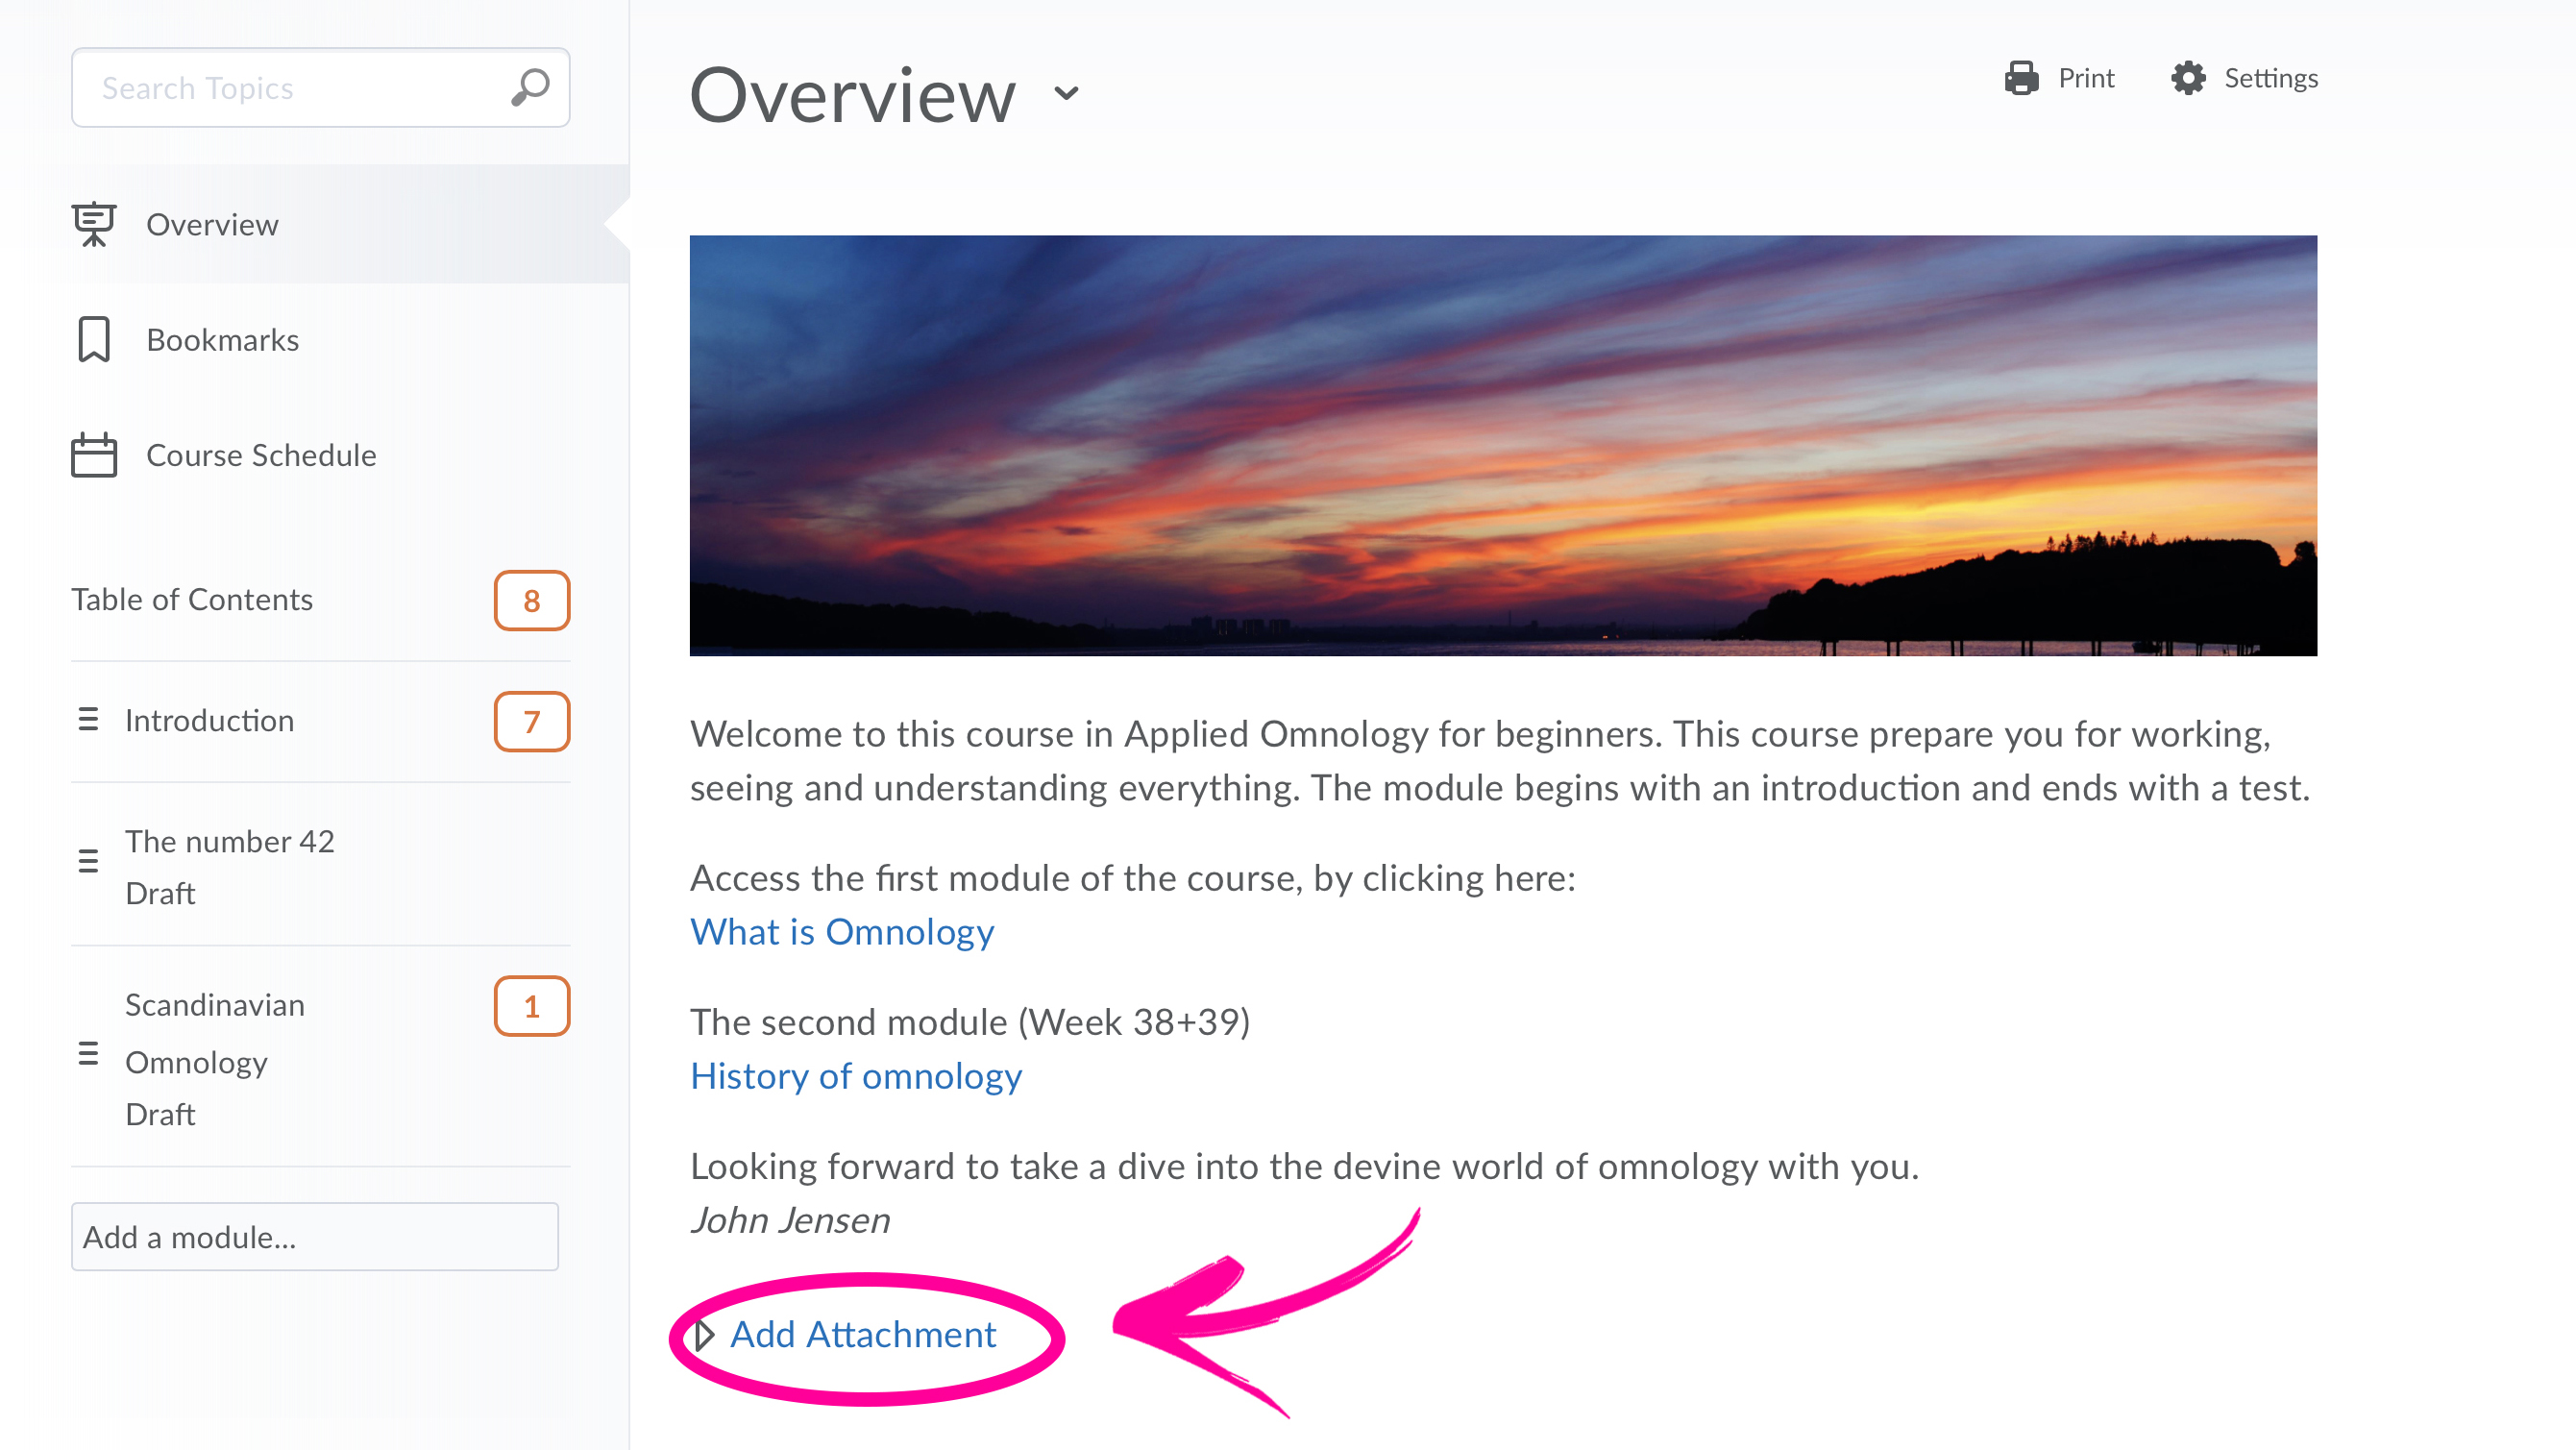Screen dimensions: 2576x1450
Task: Follow the What is Omnology link
Action: pyautogui.click(x=842, y=932)
